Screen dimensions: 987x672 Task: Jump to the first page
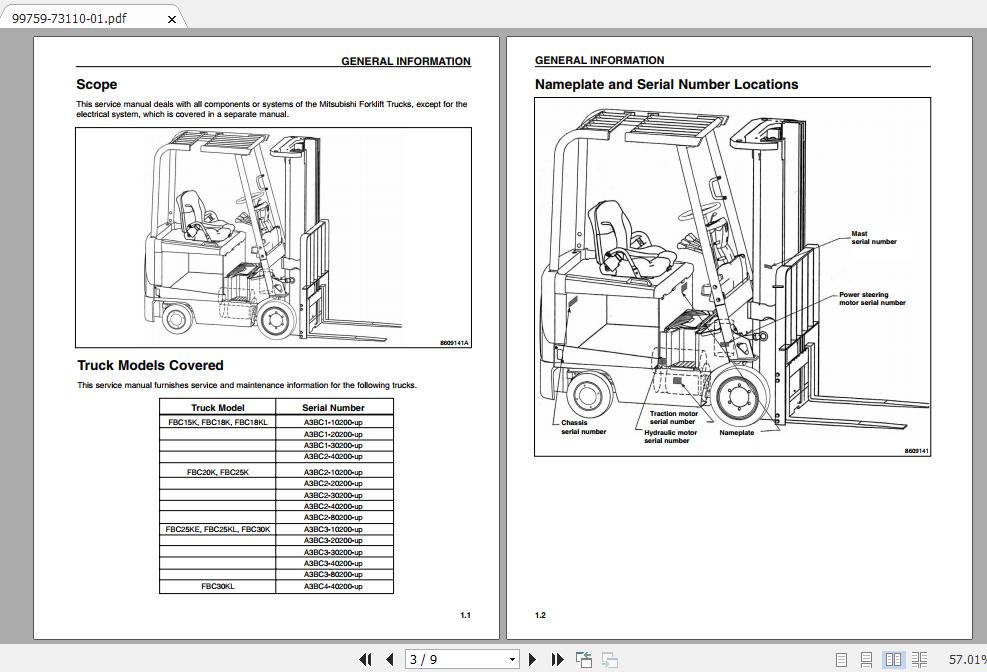[x=367, y=659]
